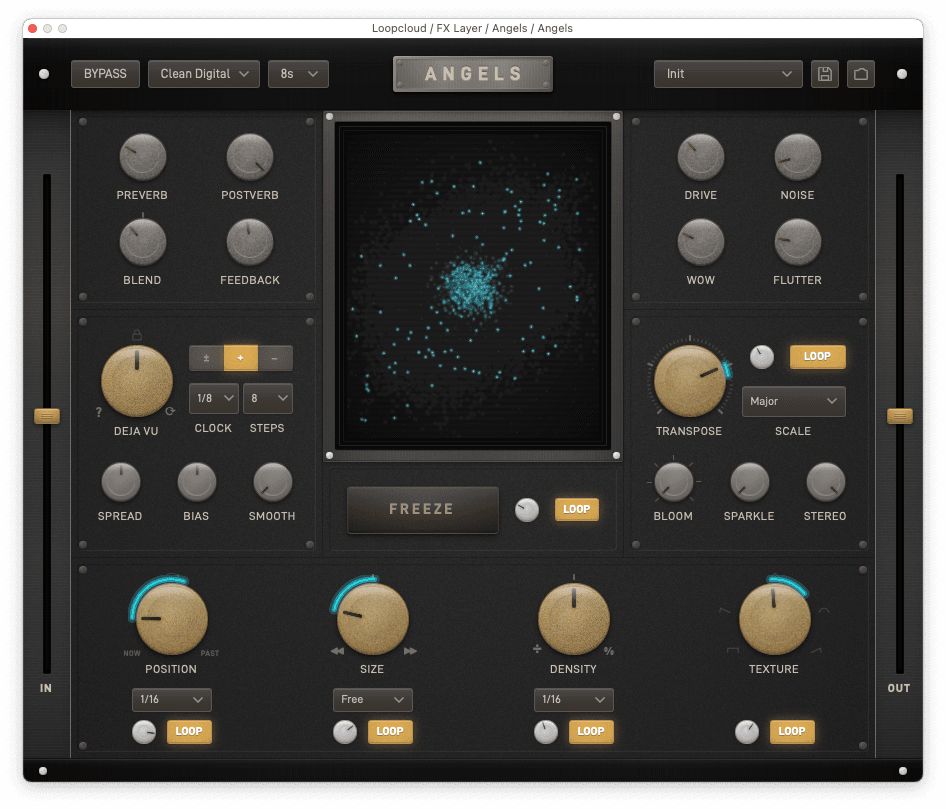The width and height of the screenshot is (946, 809).
Task: Open the Clean Digital mode dropdown
Action: coord(204,74)
